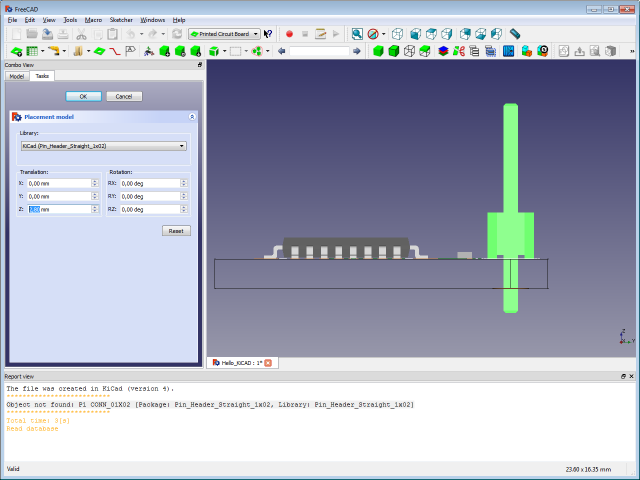Viewport: 640px width, 480px height.
Task: Click the Cut scissors icon
Action: pos(82,34)
